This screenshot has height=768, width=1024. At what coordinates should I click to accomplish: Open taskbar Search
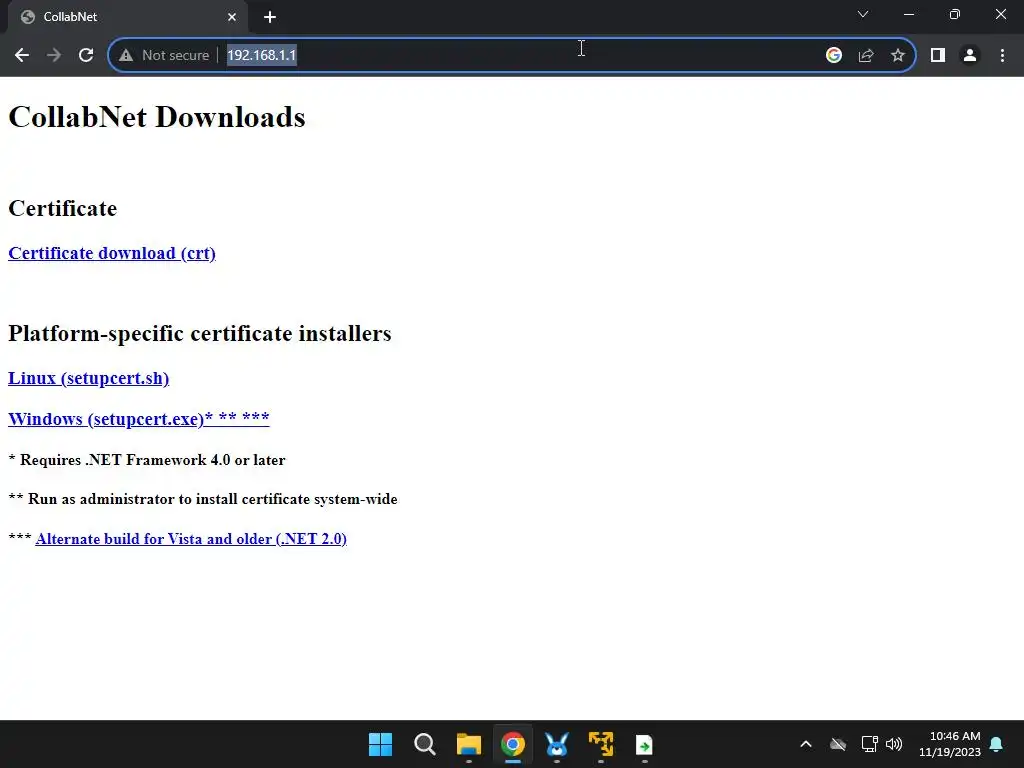click(x=424, y=744)
